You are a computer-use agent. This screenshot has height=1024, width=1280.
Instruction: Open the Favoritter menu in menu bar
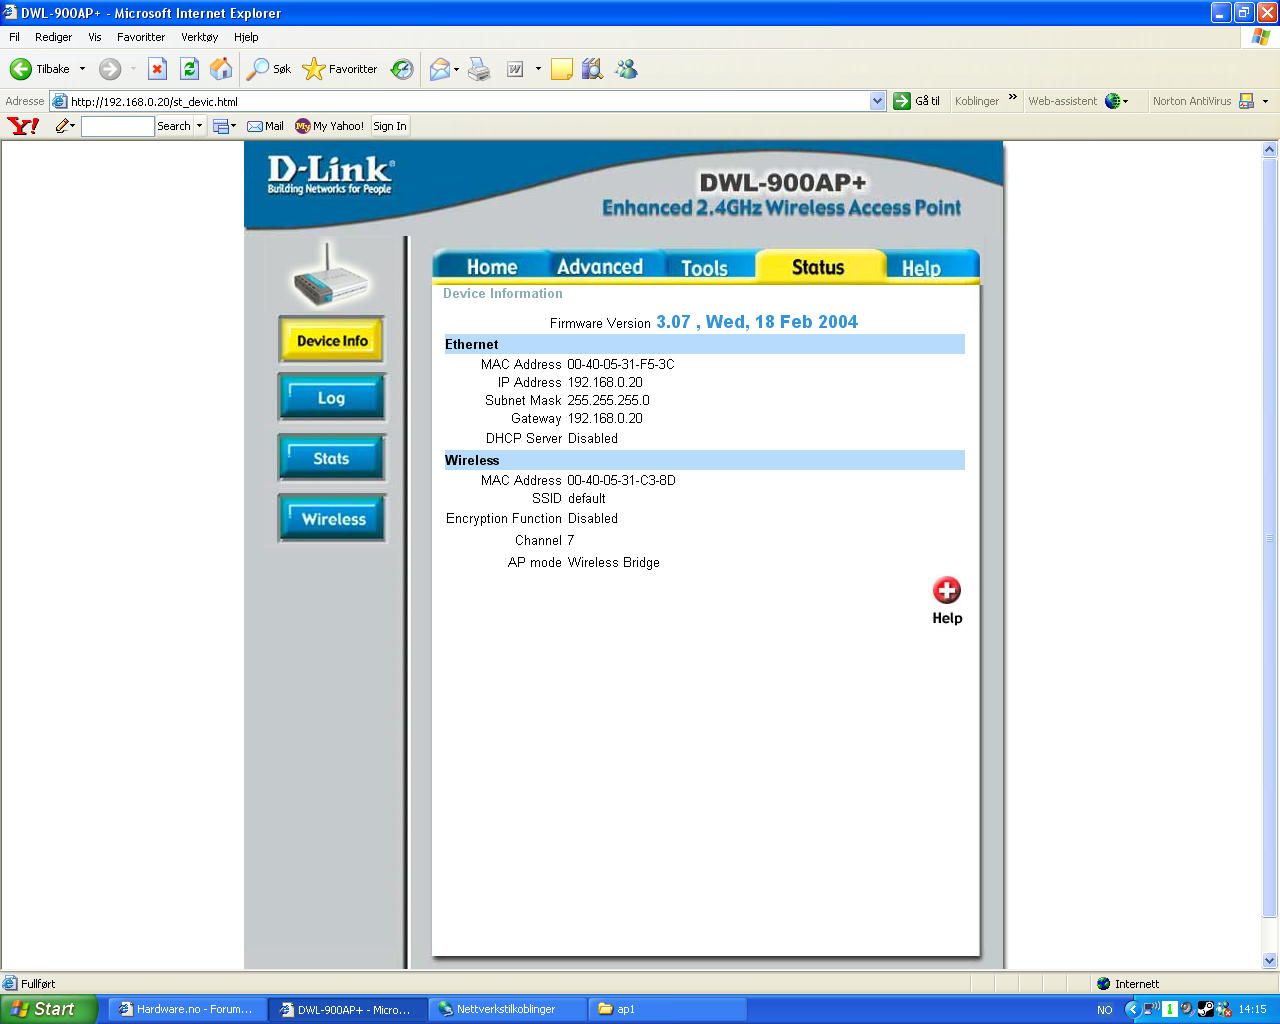tap(141, 37)
